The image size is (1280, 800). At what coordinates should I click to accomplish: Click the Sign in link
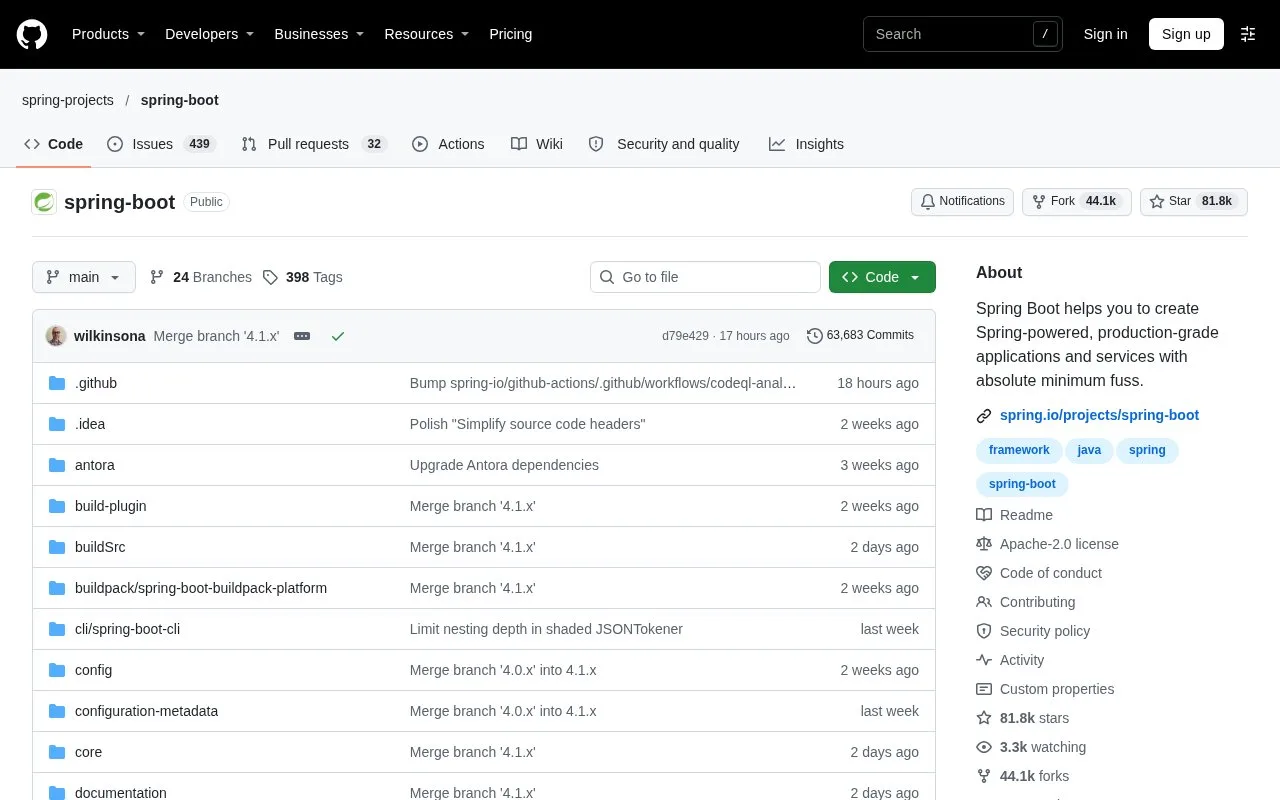[1105, 34]
